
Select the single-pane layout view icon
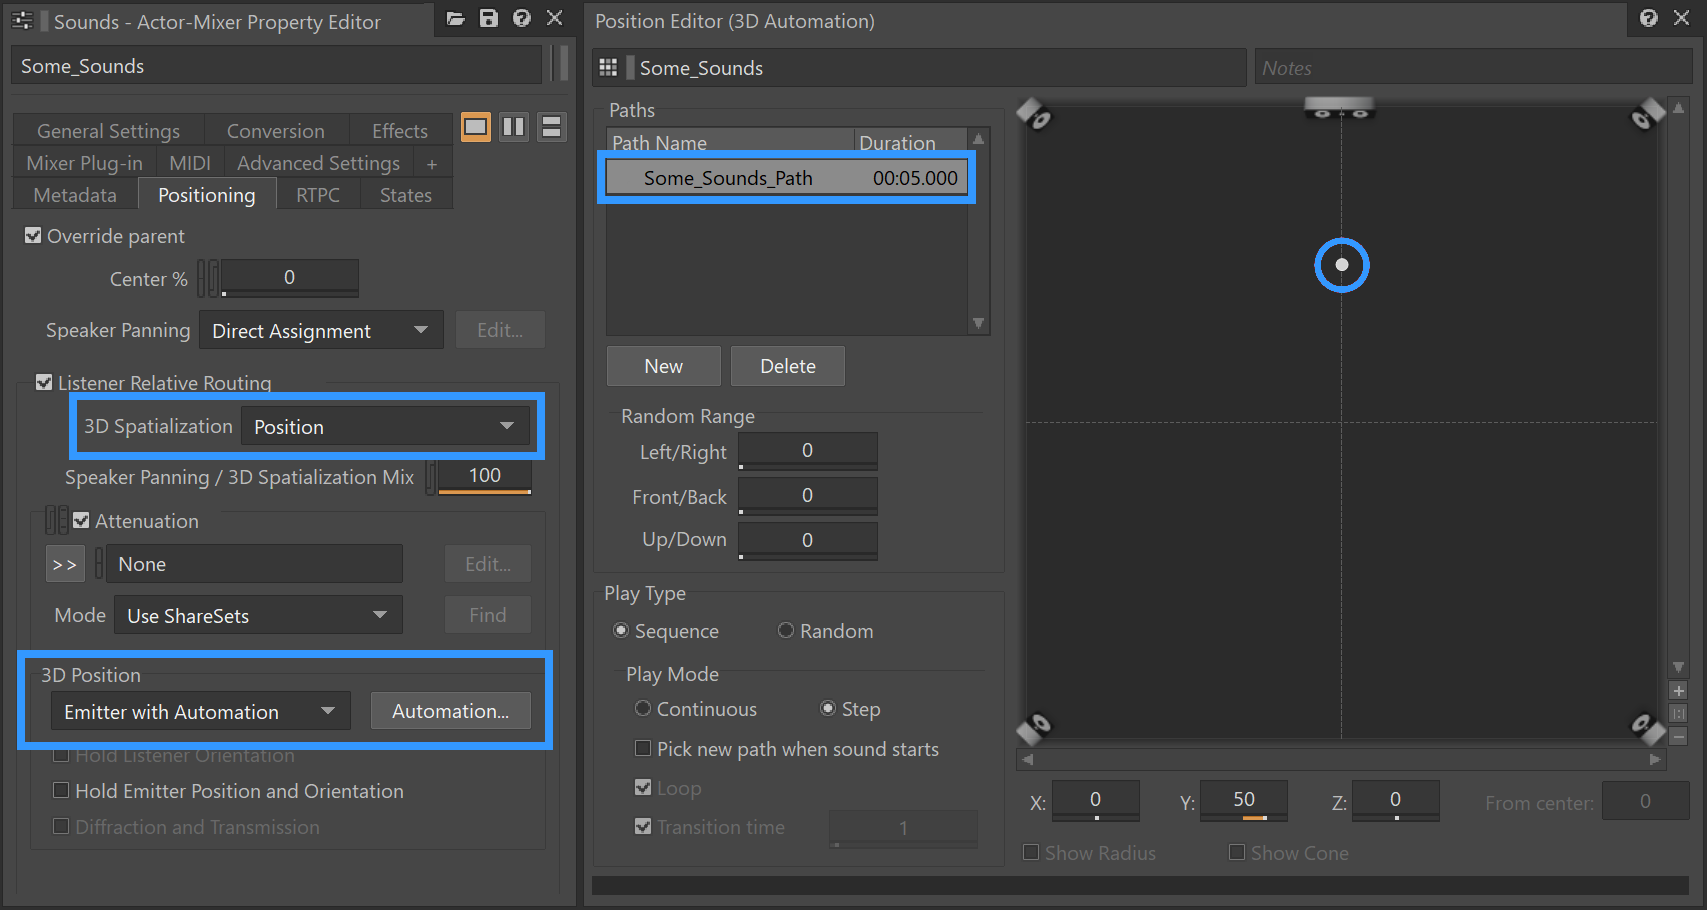coord(475,126)
